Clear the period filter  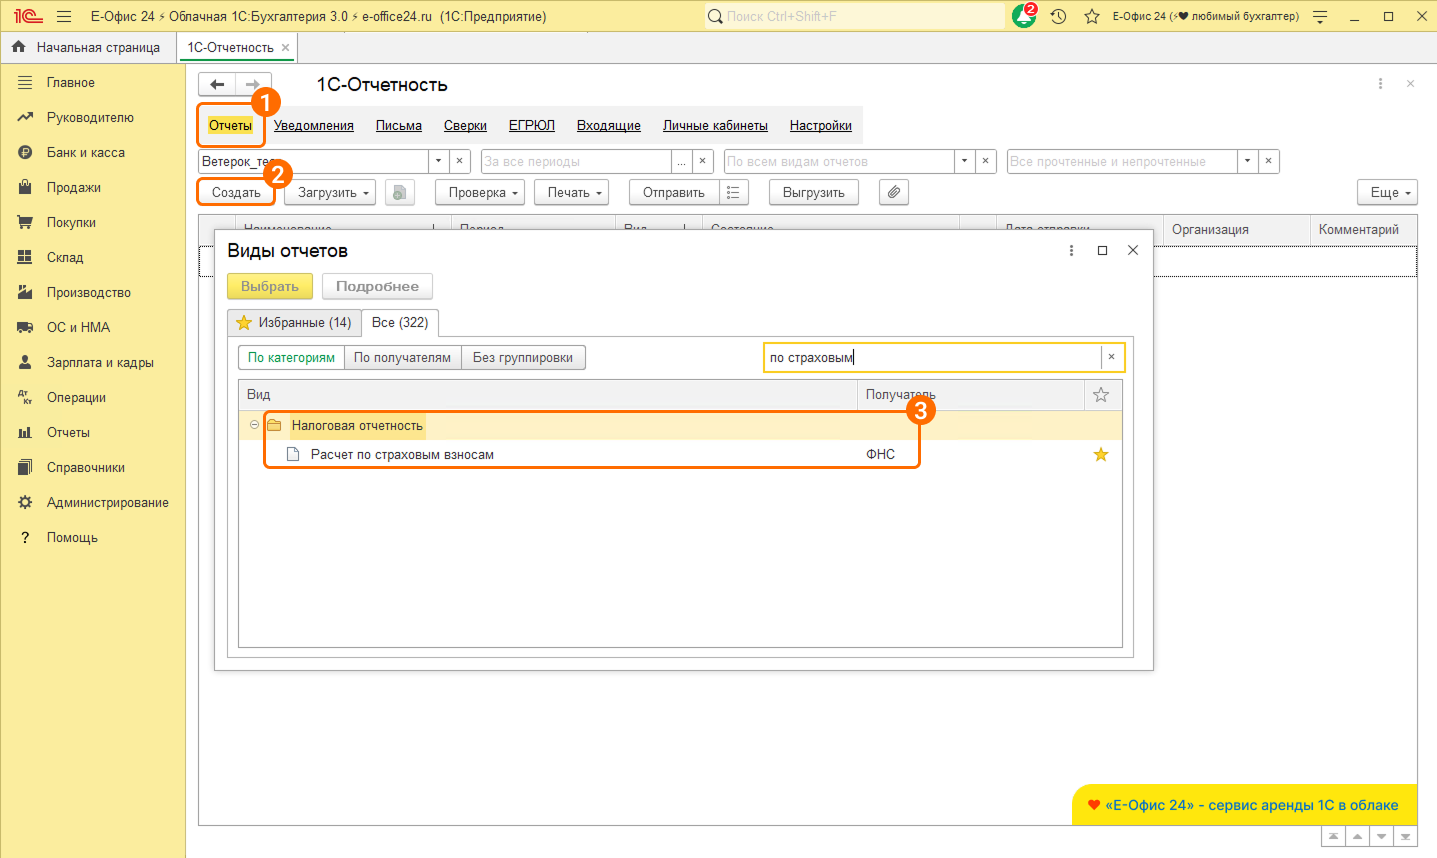click(703, 161)
